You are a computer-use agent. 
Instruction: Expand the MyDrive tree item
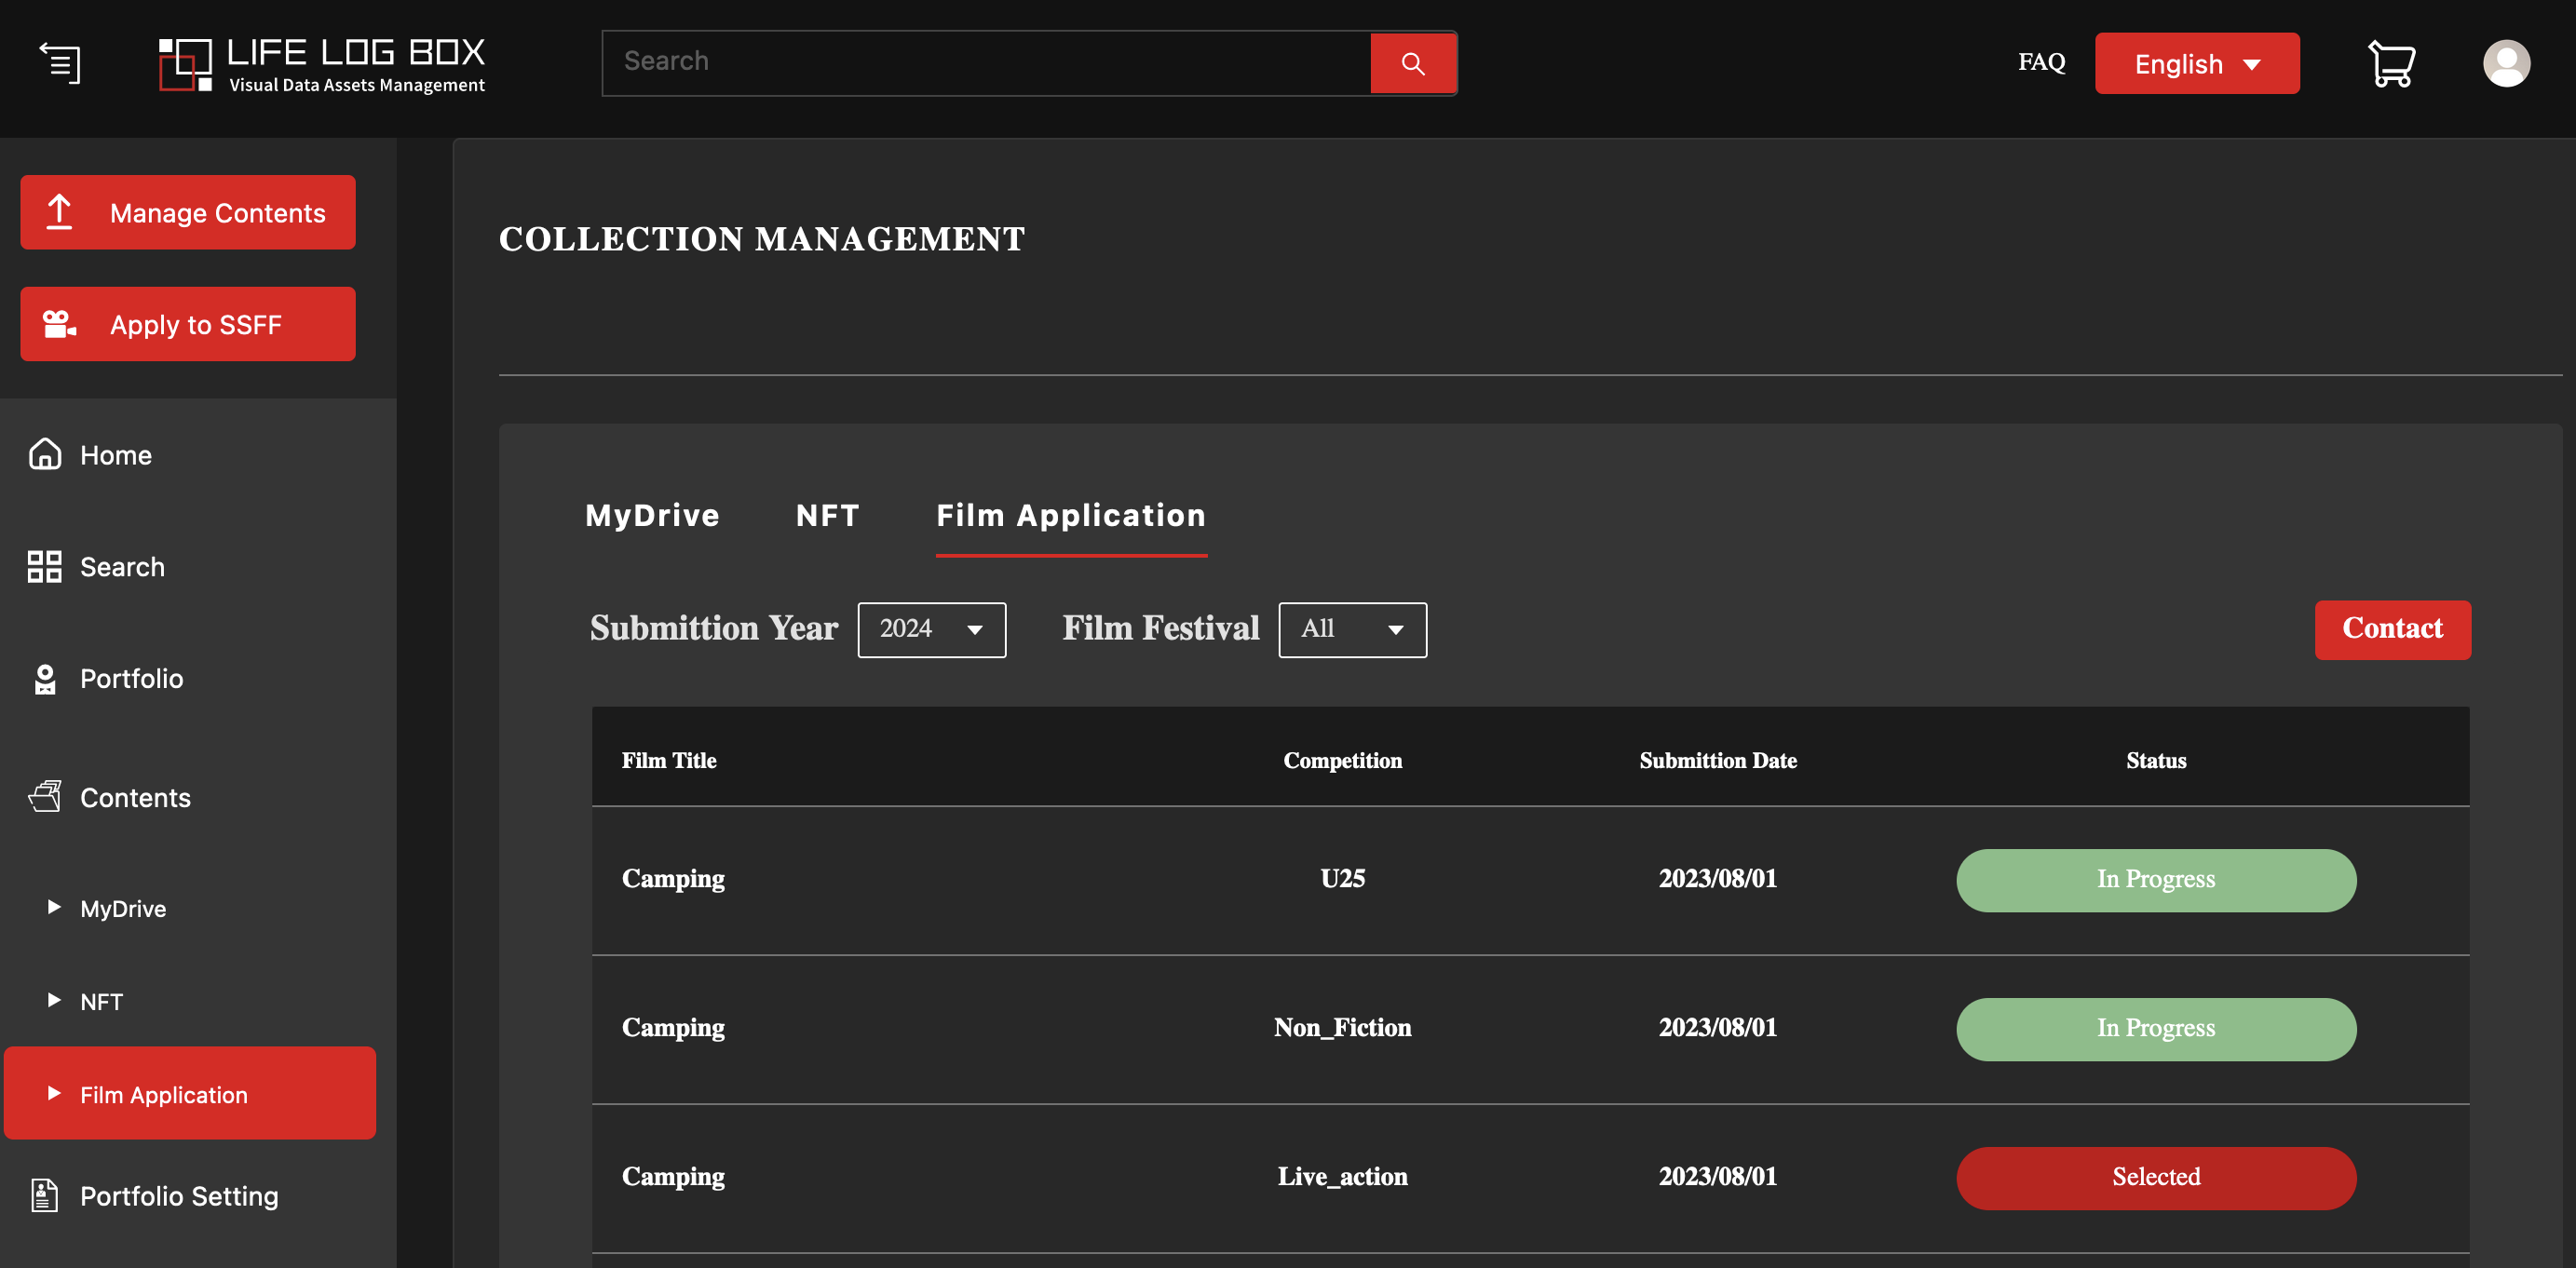(122, 908)
